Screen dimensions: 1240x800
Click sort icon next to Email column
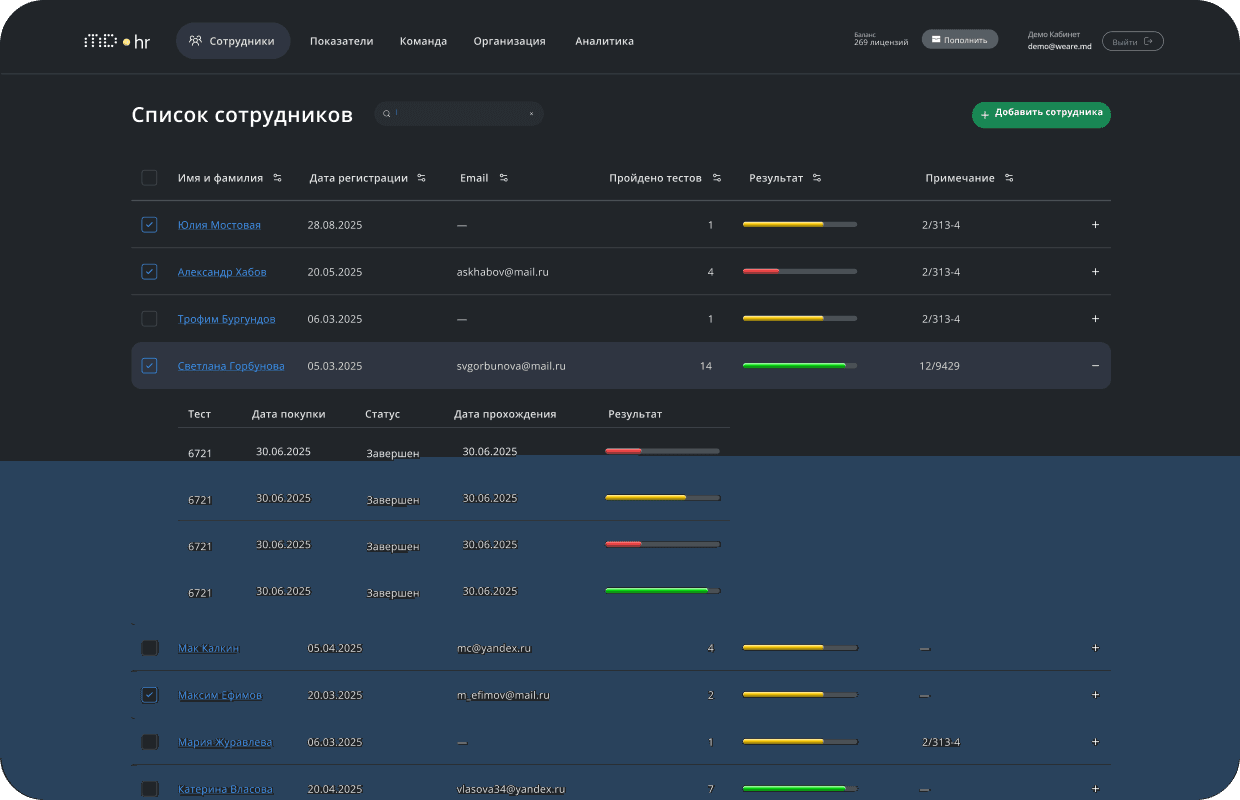pyautogui.click(x=503, y=178)
